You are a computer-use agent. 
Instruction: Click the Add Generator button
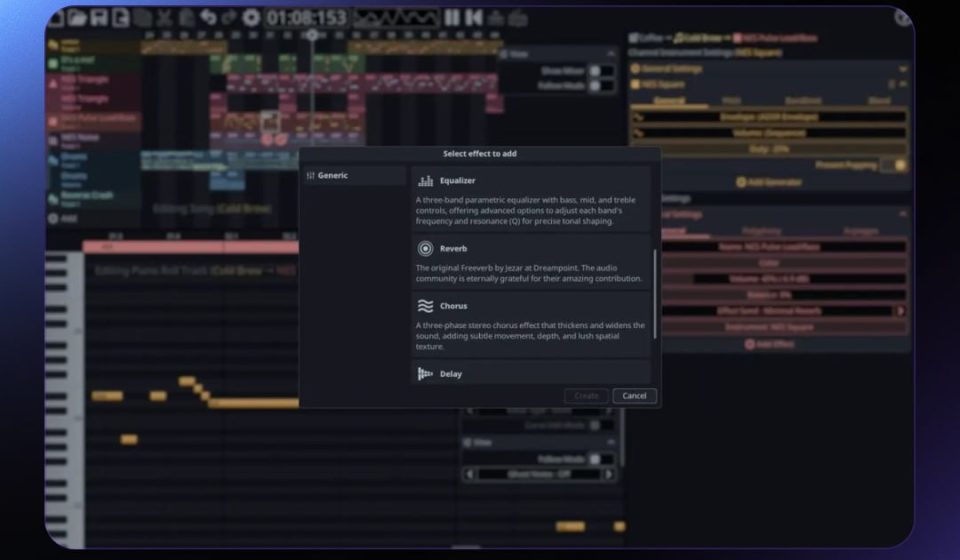click(x=768, y=182)
